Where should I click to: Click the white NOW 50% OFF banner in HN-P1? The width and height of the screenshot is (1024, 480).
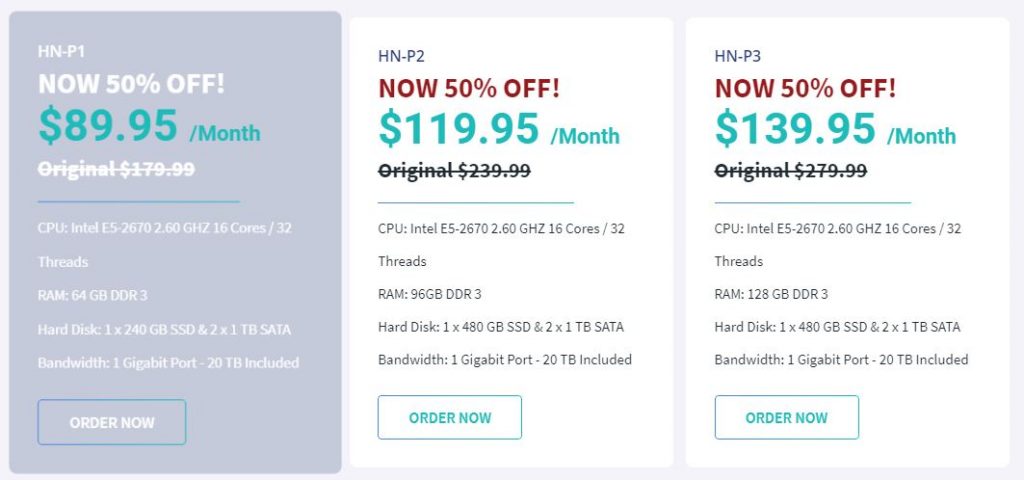pyautogui.click(x=132, y=83)
